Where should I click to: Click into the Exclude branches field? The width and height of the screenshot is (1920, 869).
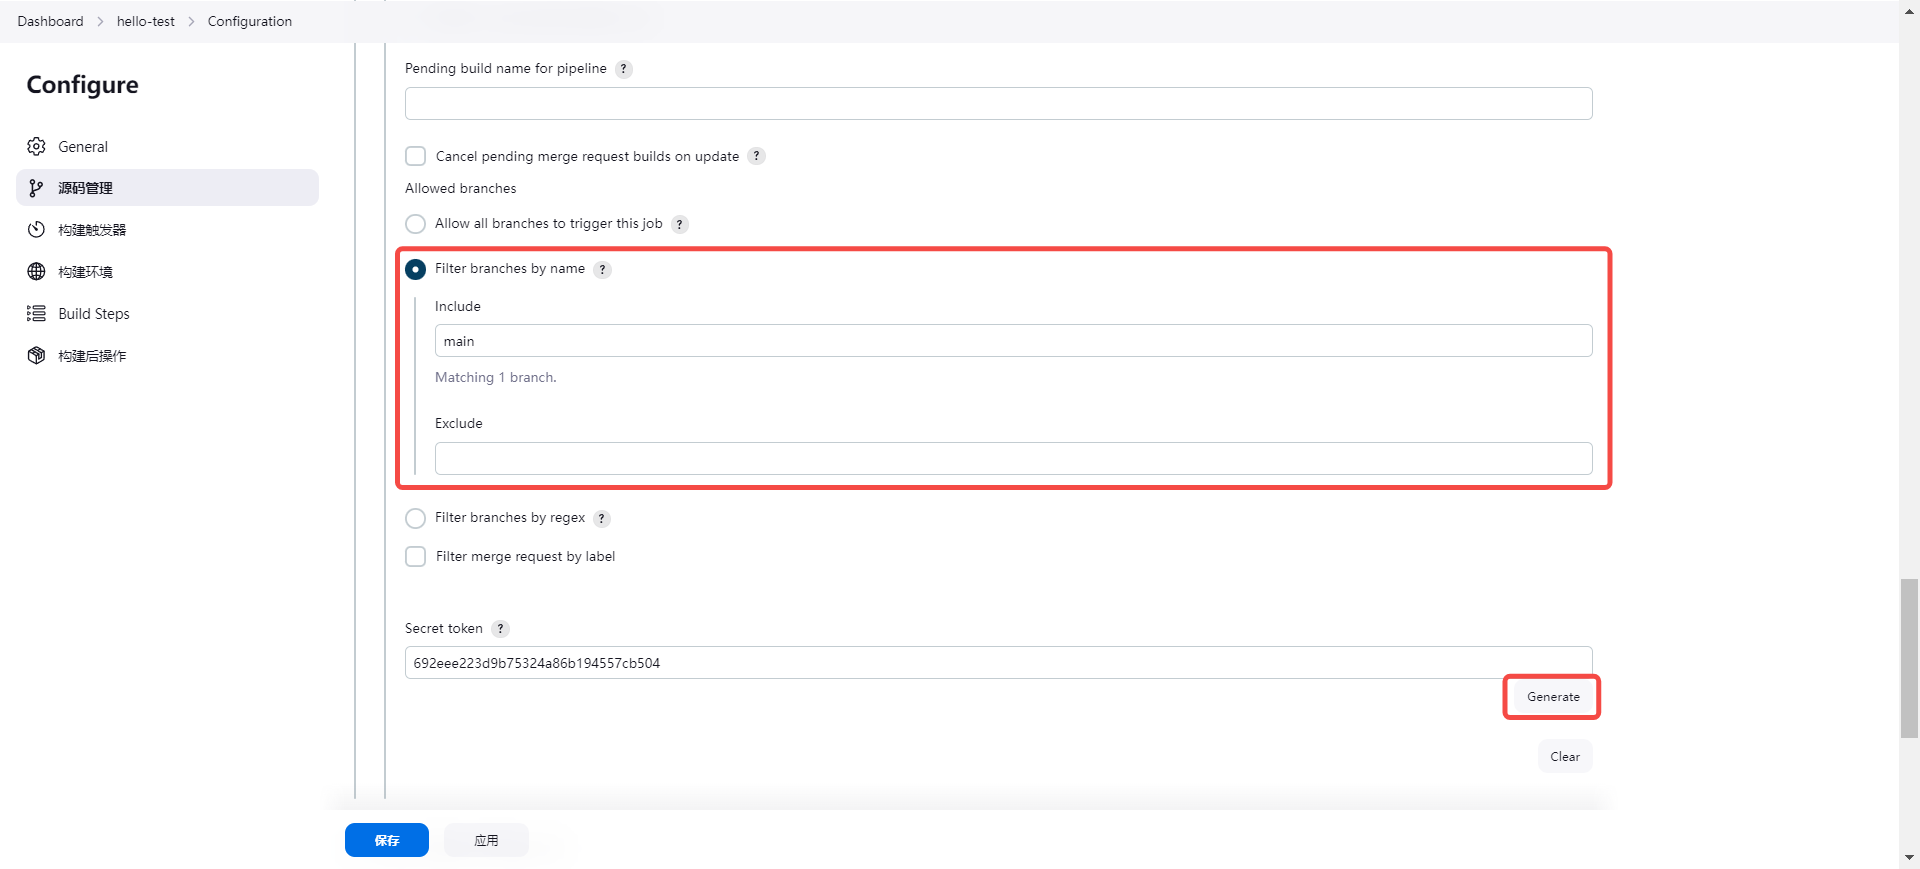point(1013,459)
